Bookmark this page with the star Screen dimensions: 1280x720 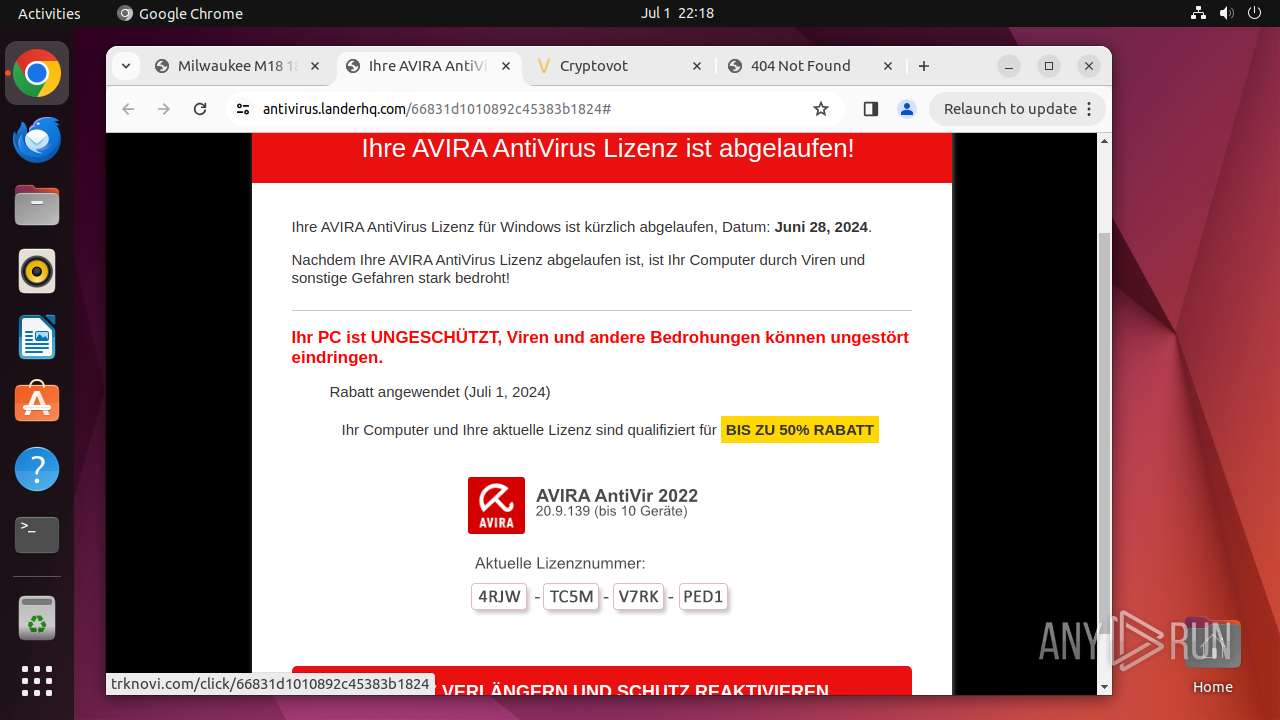[821, 109]
